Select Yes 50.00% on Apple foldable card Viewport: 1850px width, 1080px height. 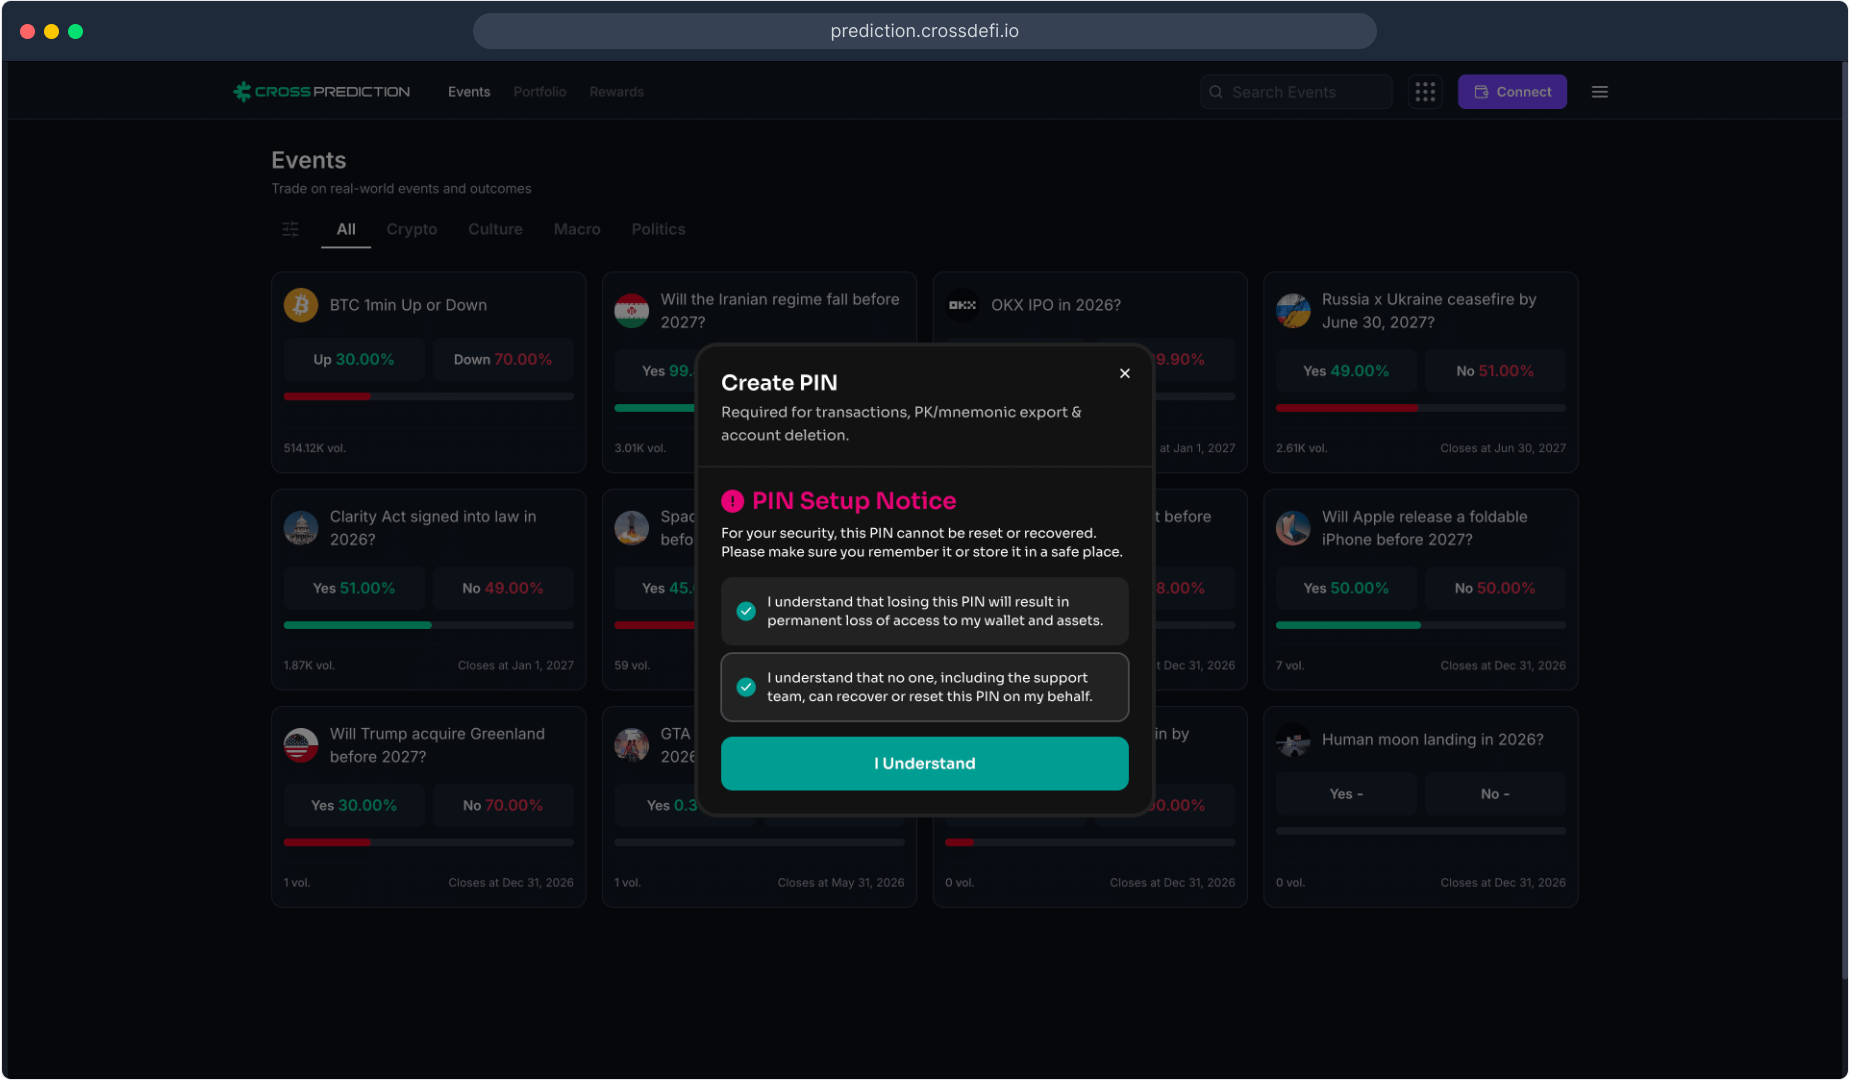tap(1346, 588)
